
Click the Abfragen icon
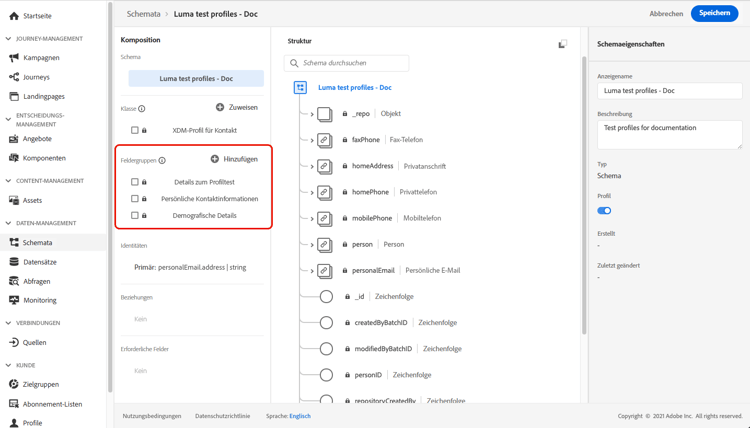click(x=14, y=281)
